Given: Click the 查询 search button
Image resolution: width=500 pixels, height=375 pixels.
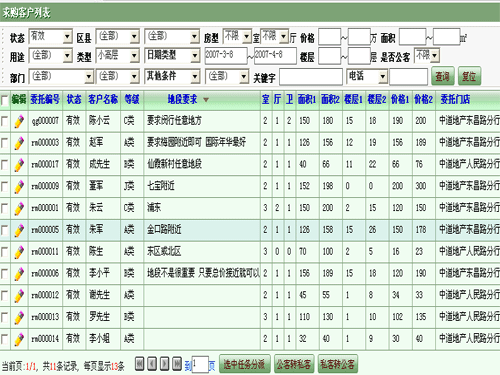Looking at the screenshot, I should pyautogui.click(x=443, y=76).
